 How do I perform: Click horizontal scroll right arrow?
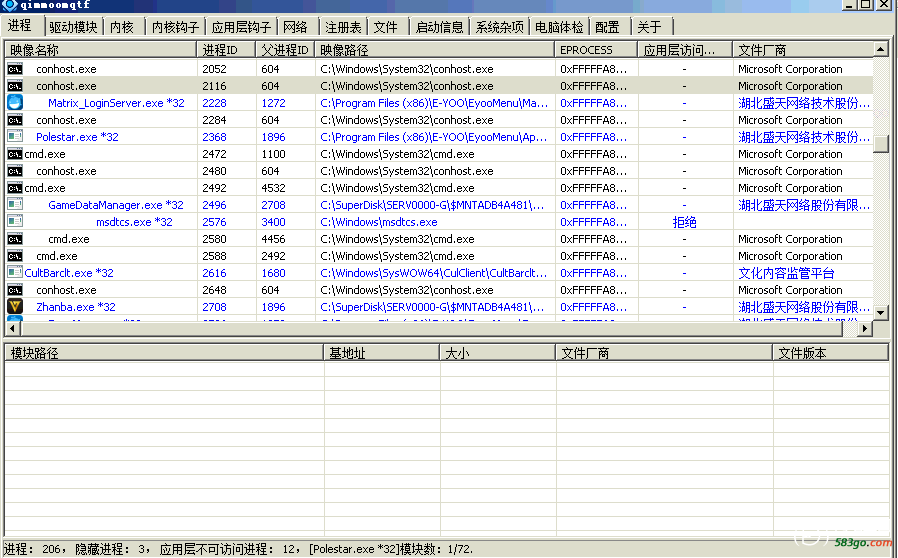tap(865, 328)
